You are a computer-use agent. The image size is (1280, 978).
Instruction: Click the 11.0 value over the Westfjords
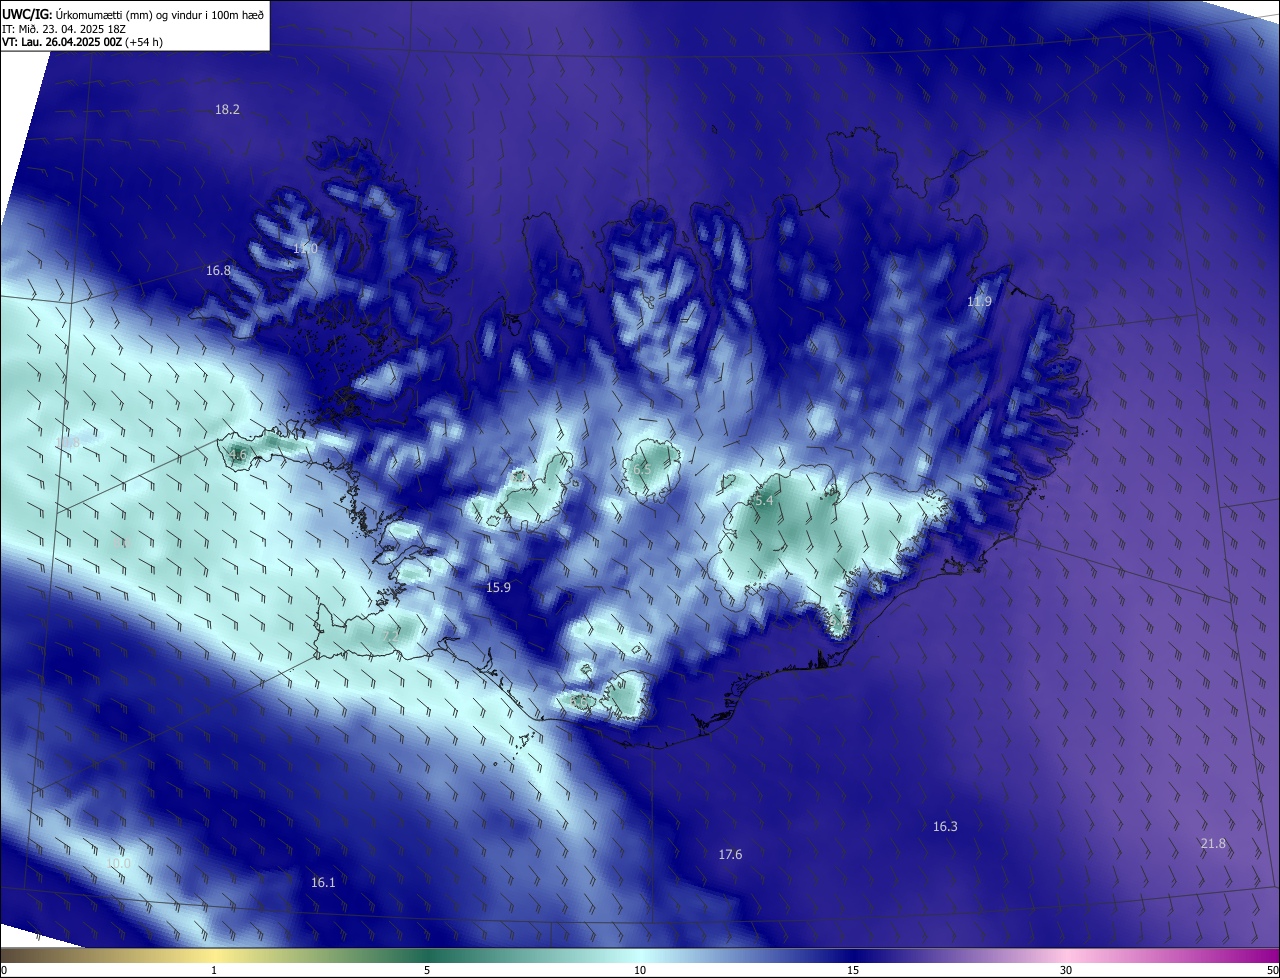coord(304,248)
